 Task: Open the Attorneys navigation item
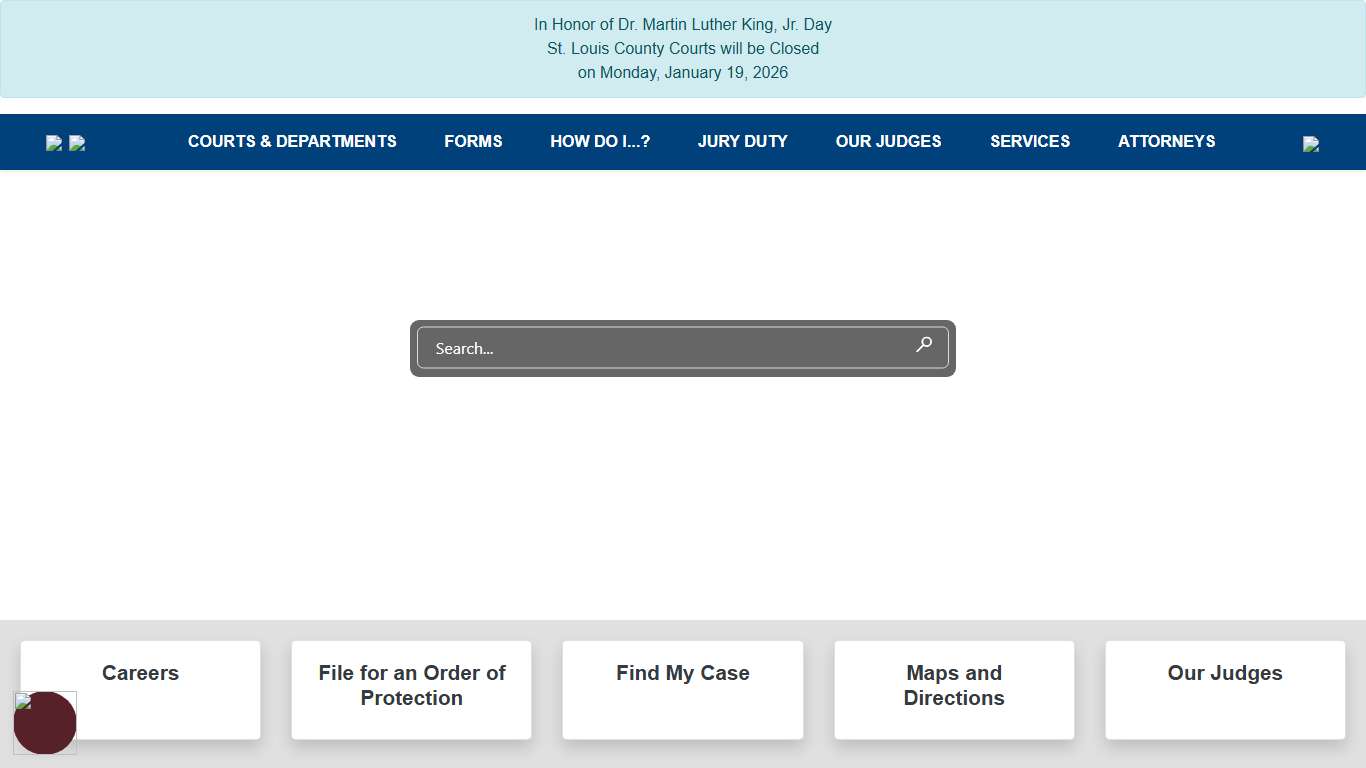pyautogui.click(x=1166, y=142)
